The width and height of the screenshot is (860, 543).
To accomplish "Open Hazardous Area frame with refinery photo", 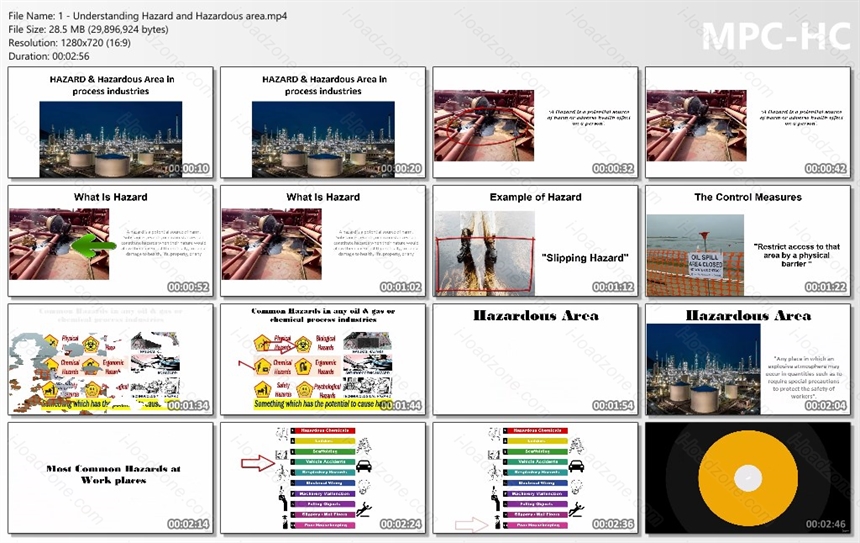I will 748,359.
